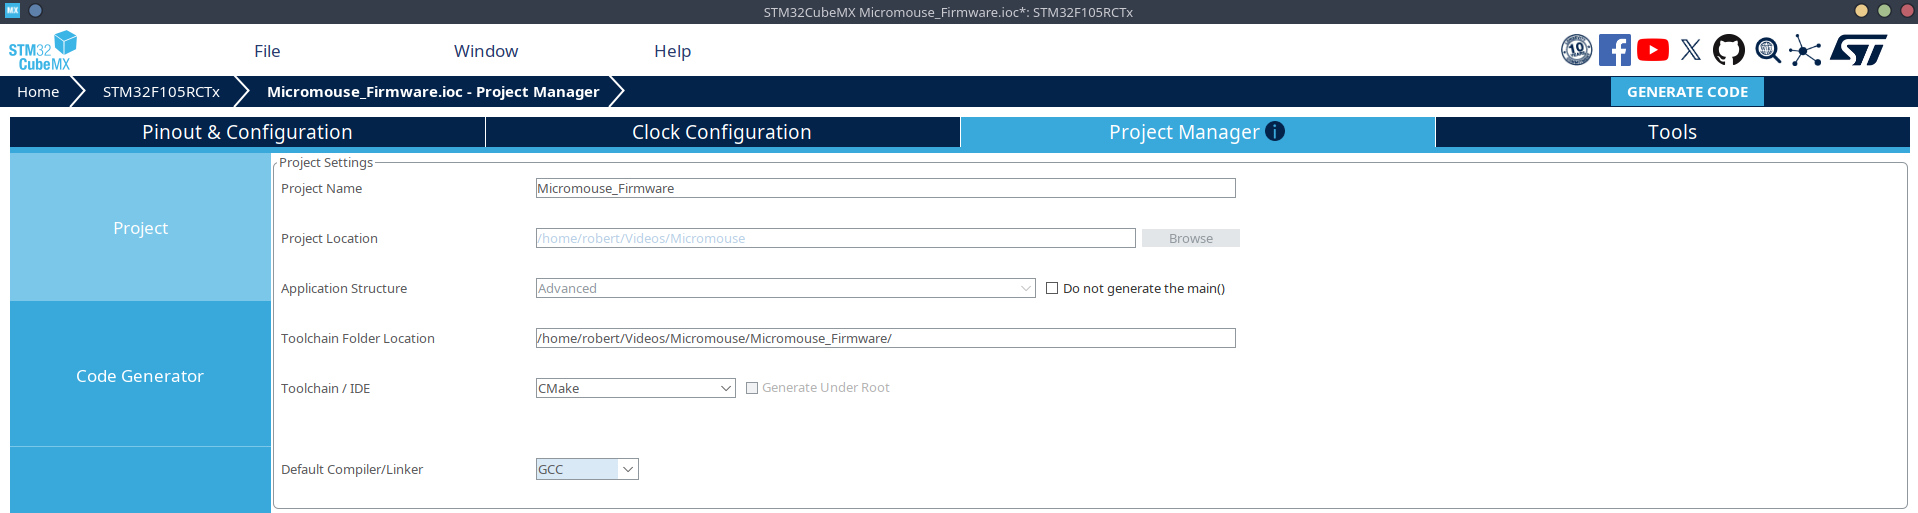Click the Project Name input field
The width and height of the screenshot is (1918, 513).
pyautogui.click(x=886, y=188)
